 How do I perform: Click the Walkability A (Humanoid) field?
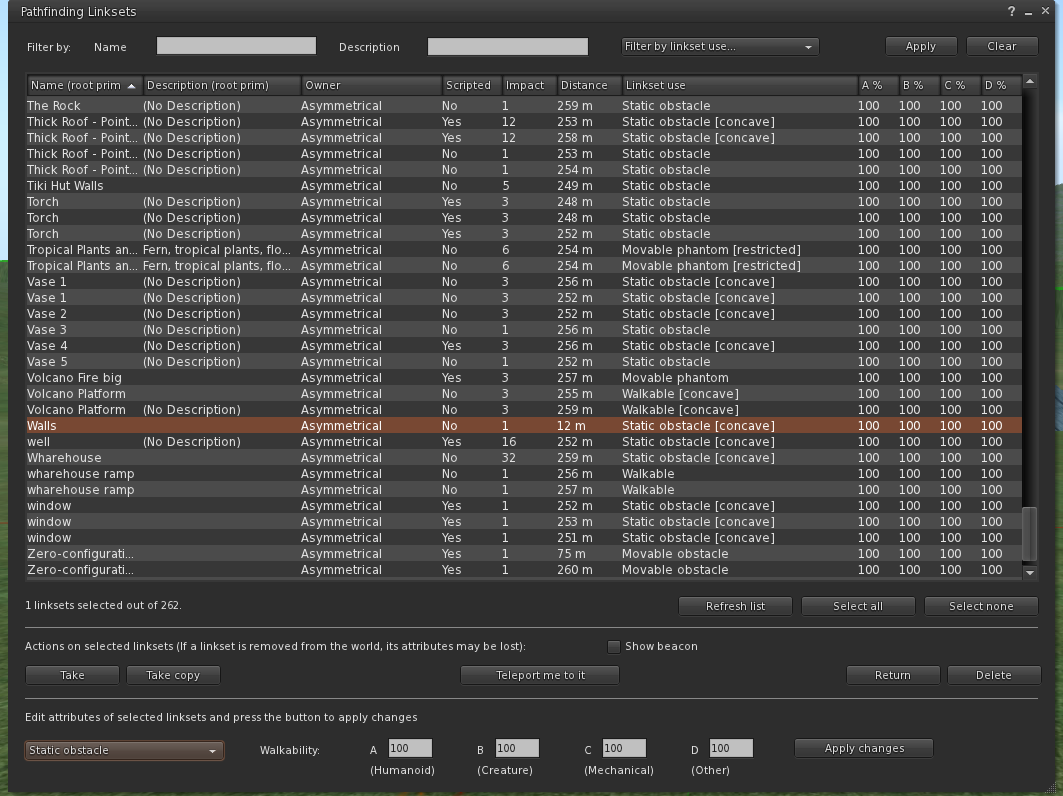coord(410,749)
